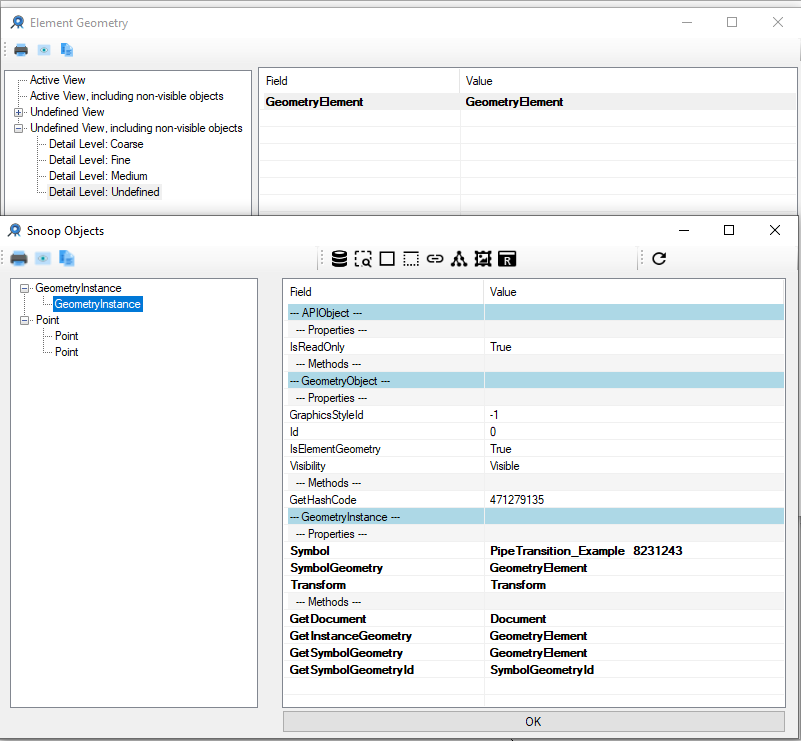Select Active View in Element Geometry tree
The image size is (801, 741).
point(57,80)
